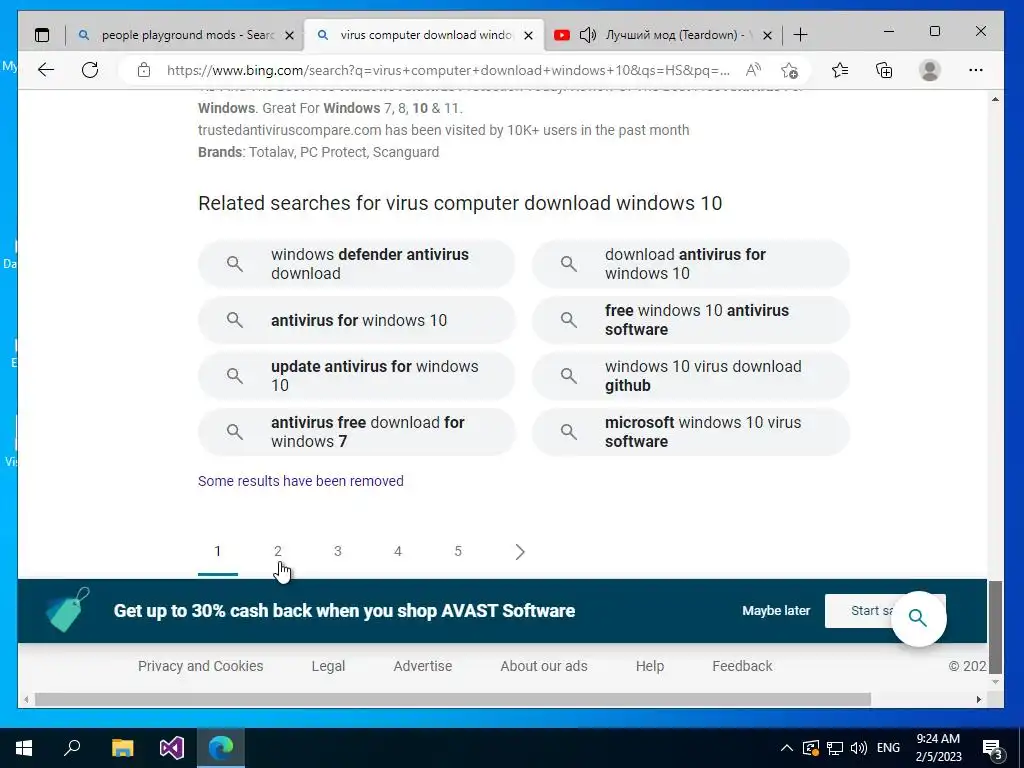Open the Favorites list icon

(840, 70)
